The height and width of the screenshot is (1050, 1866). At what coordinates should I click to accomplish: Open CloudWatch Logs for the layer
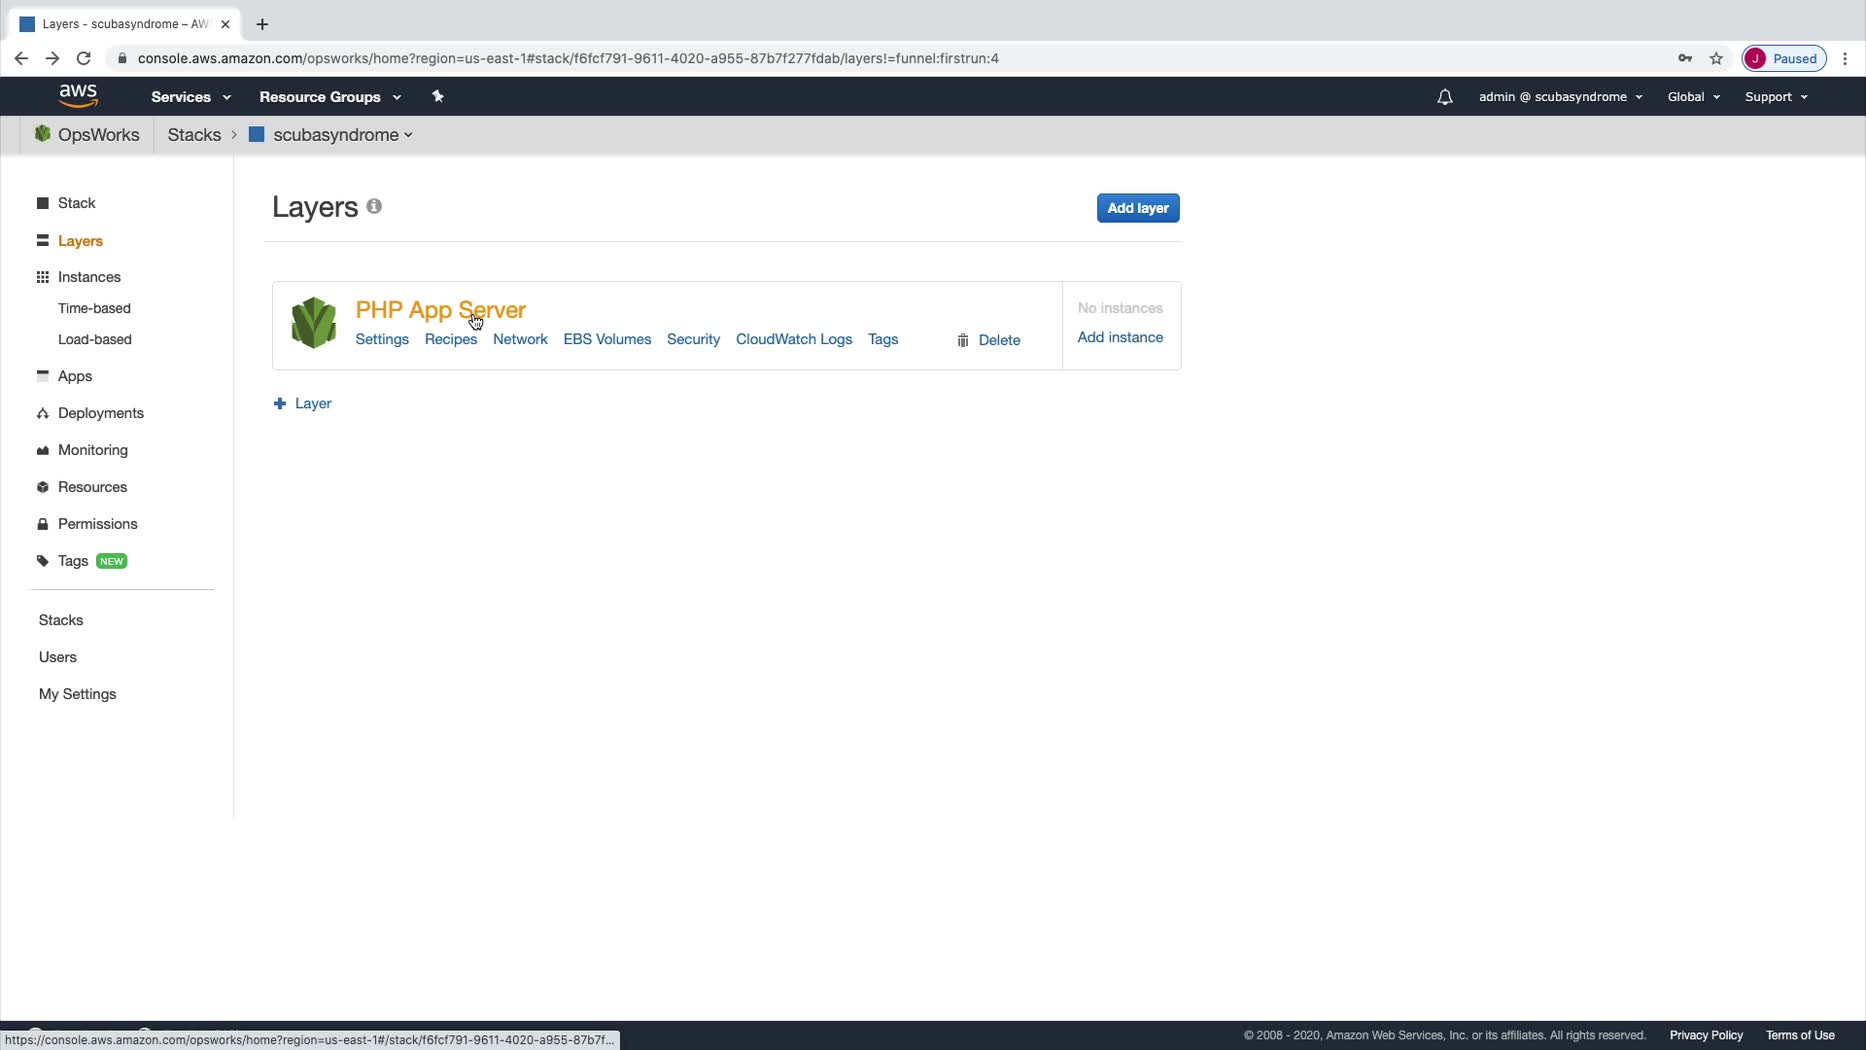[x=794, y=339]
